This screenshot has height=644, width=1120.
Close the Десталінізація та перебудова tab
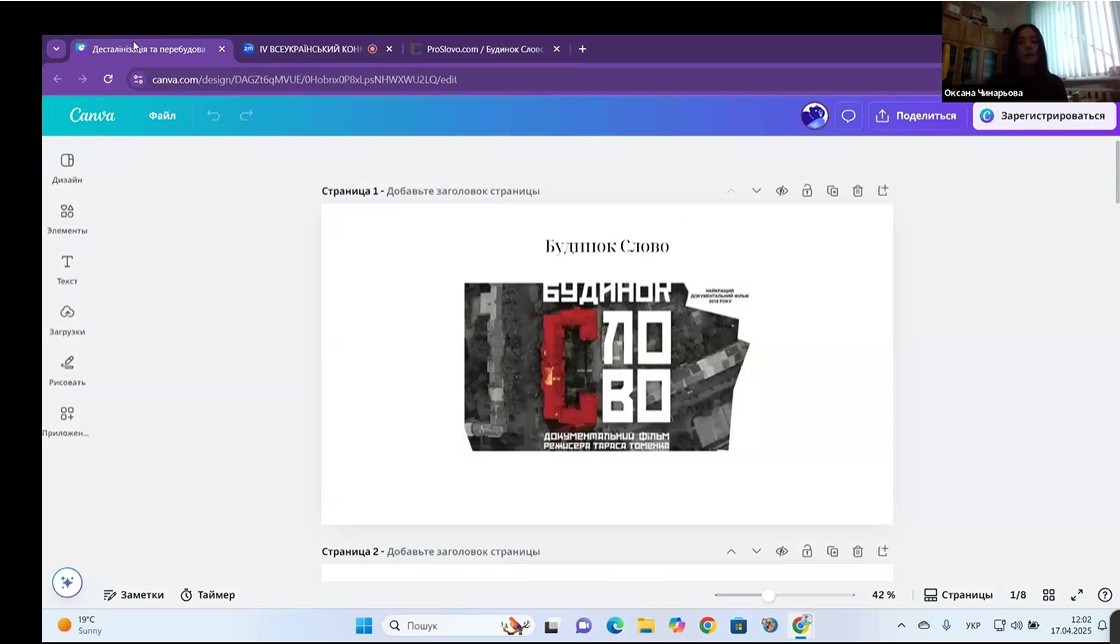pos(222,49)
